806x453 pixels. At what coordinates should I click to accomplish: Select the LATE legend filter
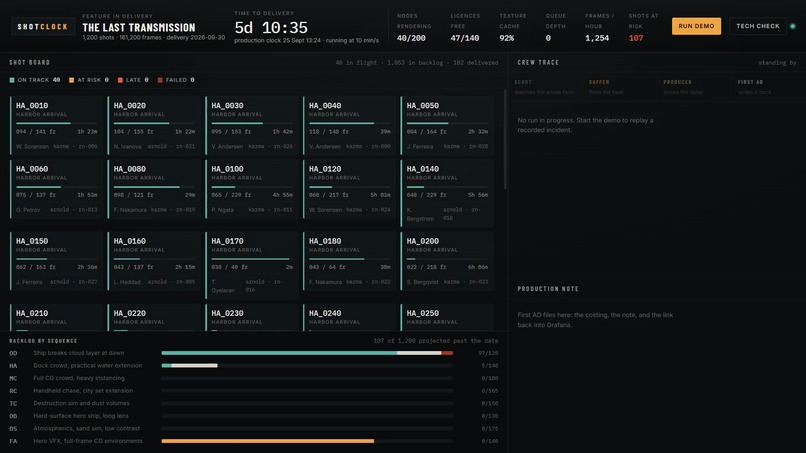(133, 80)
